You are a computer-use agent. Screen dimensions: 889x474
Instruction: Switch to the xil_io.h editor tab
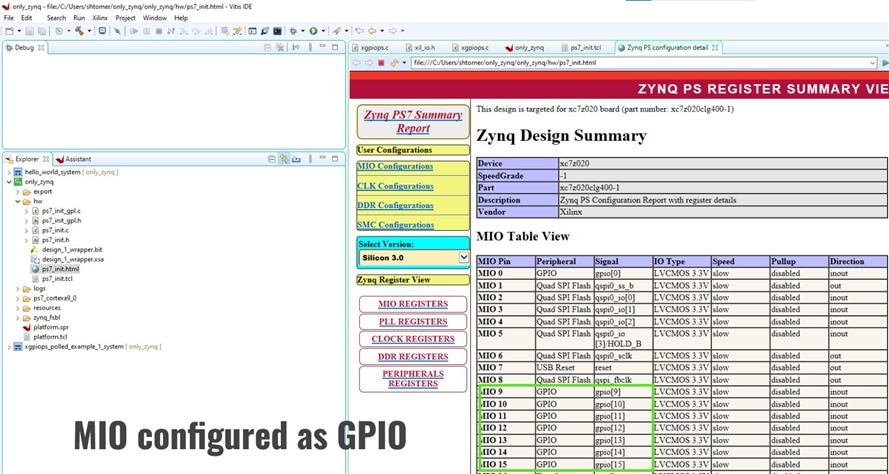point(421,48)
